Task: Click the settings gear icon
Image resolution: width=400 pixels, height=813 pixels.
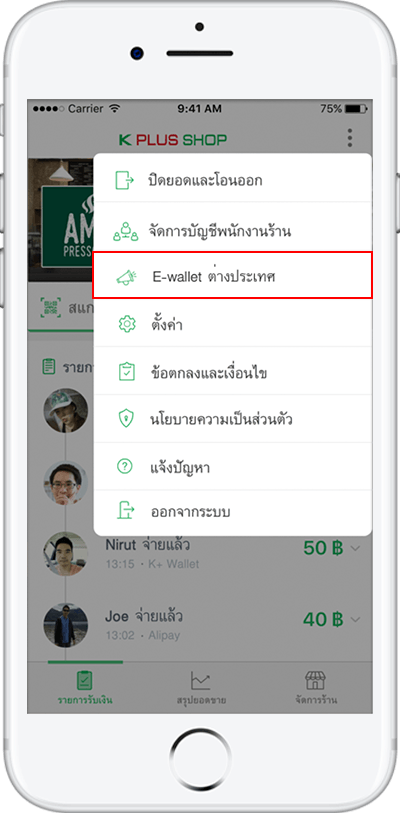Action: coord(127,325)
